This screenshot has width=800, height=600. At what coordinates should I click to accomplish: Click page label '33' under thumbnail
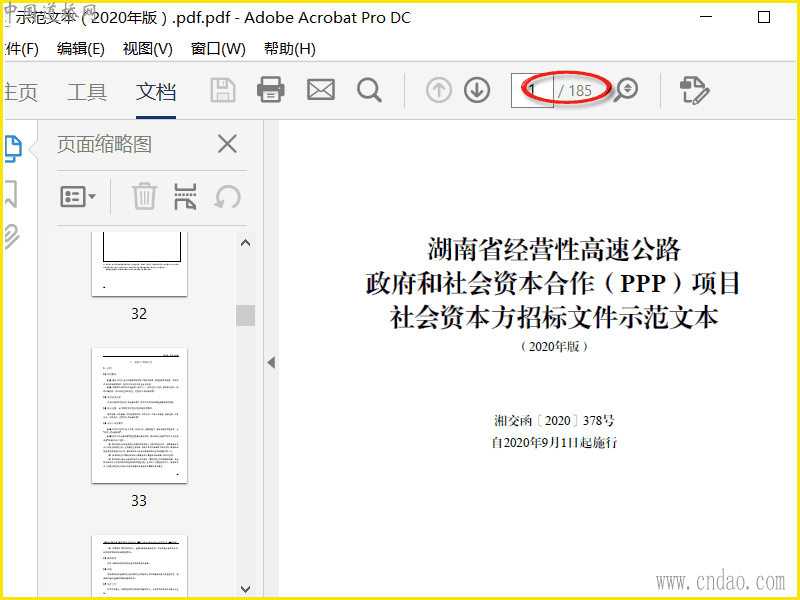(139, 501)
